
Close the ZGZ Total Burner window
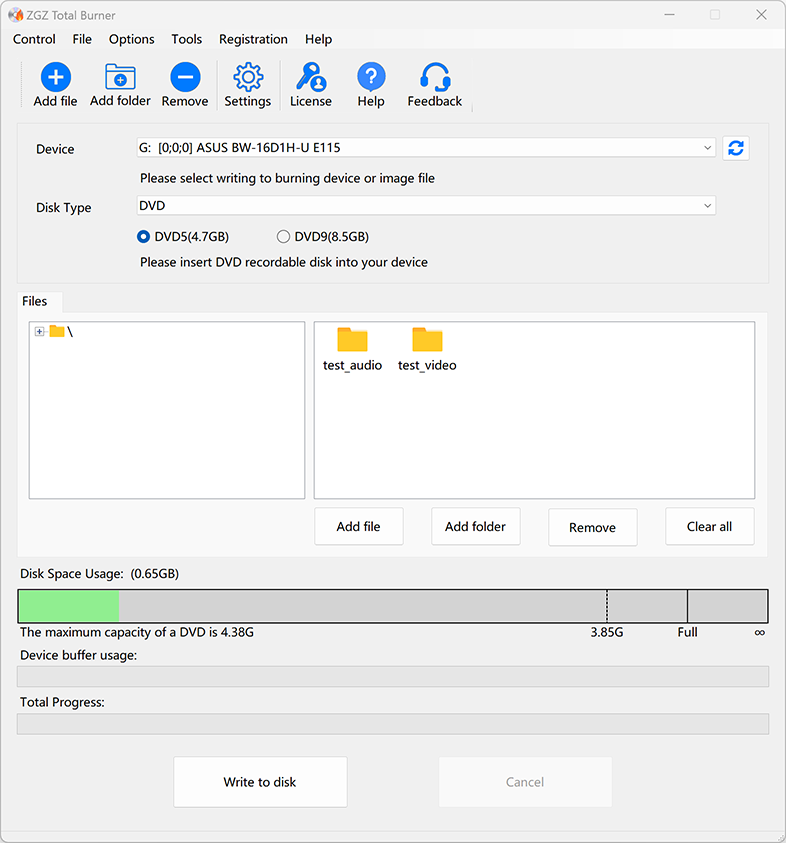click(x=761, y=15)
